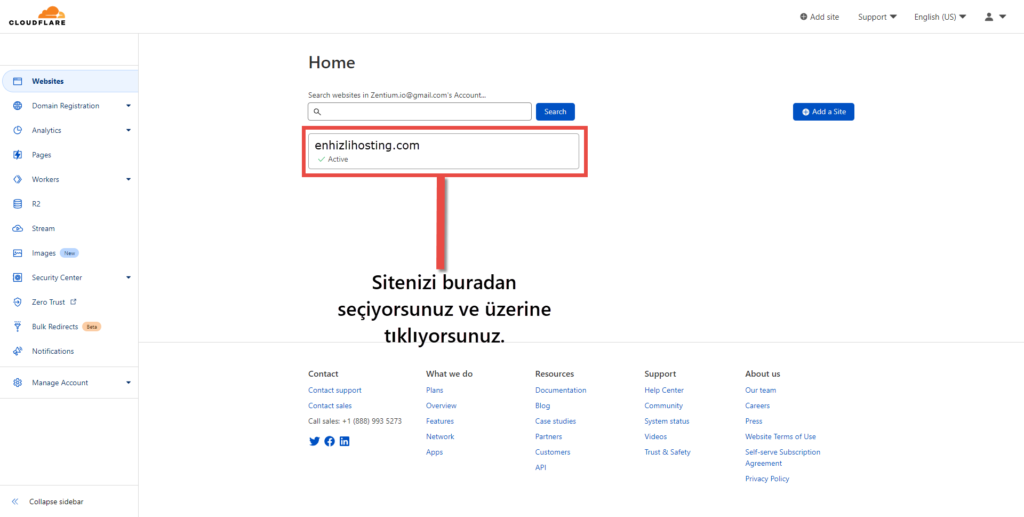Viewport: 1024px width, 517px height.
Task: Open the LinkedIn social icon
Action: pyautogui.click(x=345, y=441)
